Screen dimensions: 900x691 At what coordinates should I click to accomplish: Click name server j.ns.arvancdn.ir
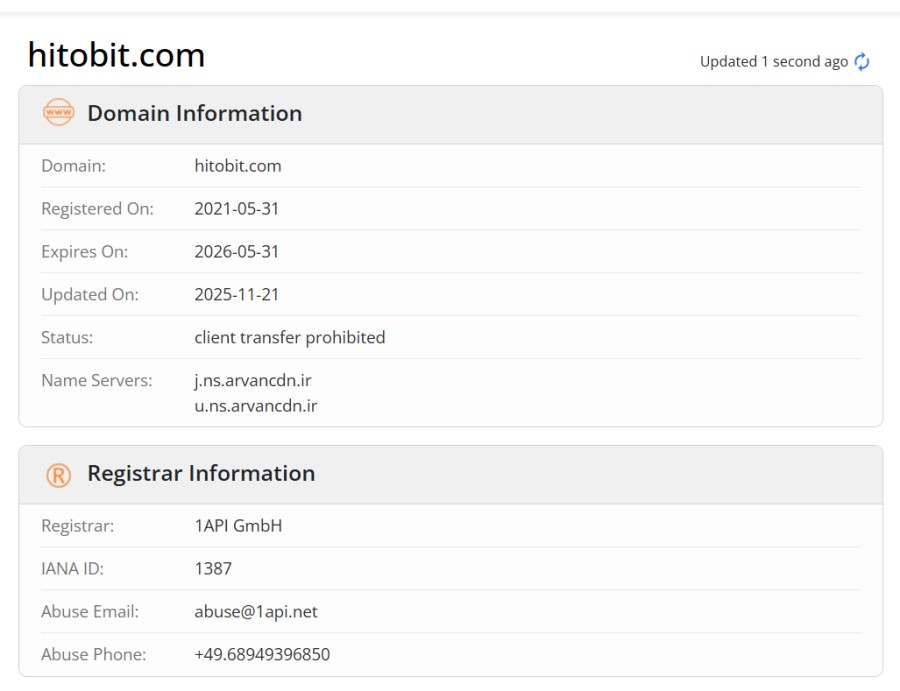pyautogui.click(x=253, y=381)
